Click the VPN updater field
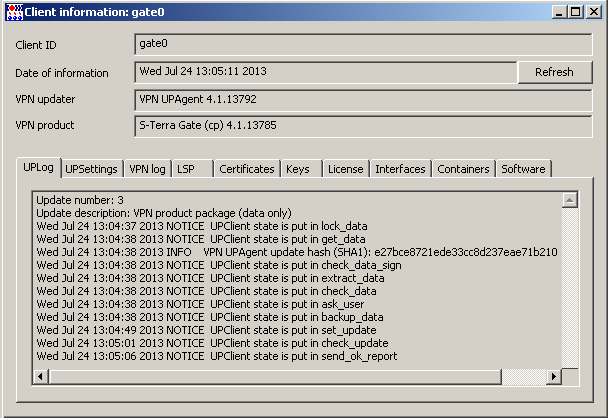 tap(363, 100)
